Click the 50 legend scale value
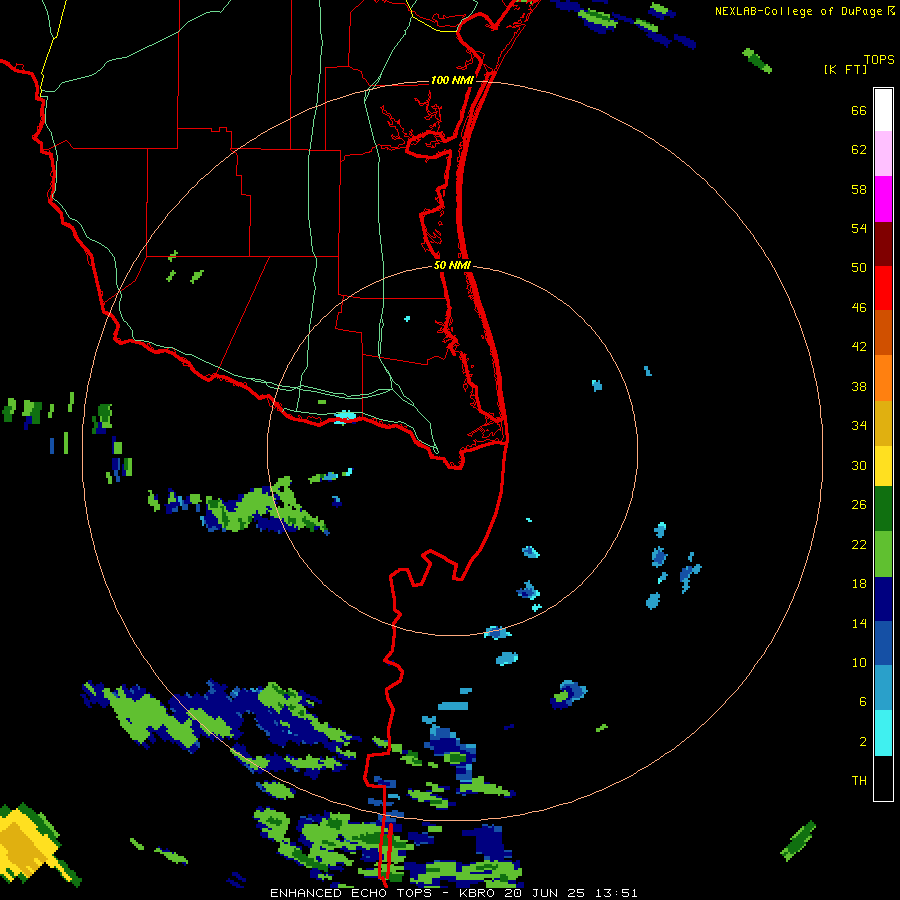The height and width of the screenshot is (900, 900). click(859, 268)
